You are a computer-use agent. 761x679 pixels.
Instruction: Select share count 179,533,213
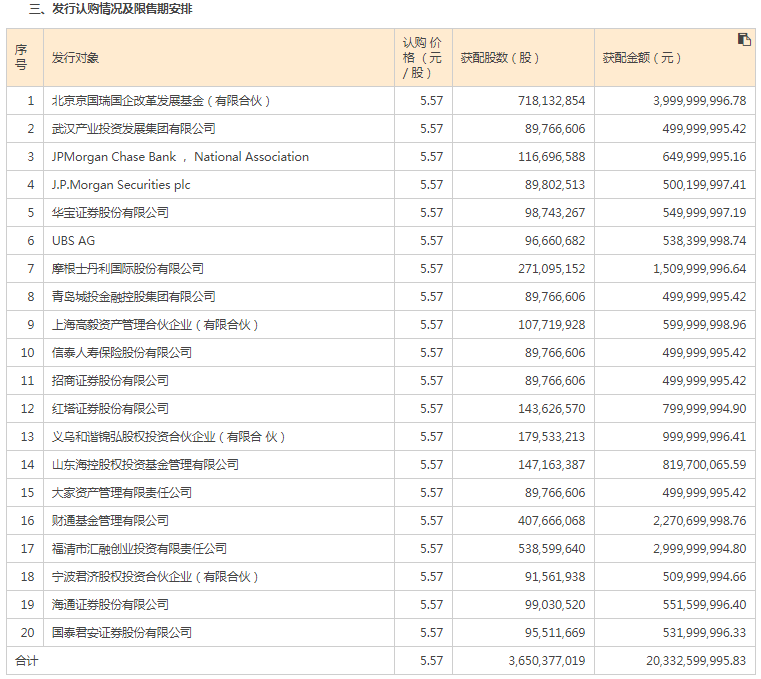click(x=551, y=437)
